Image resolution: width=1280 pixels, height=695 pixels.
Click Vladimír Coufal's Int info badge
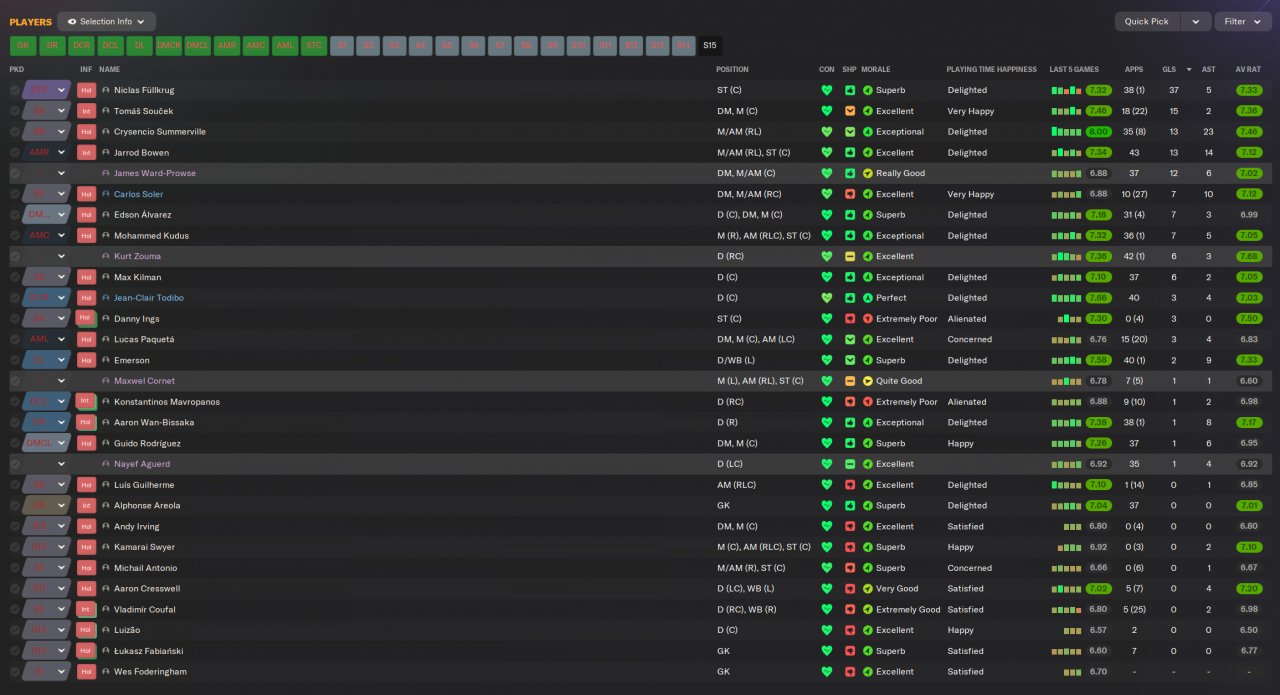tap(86, 609)
